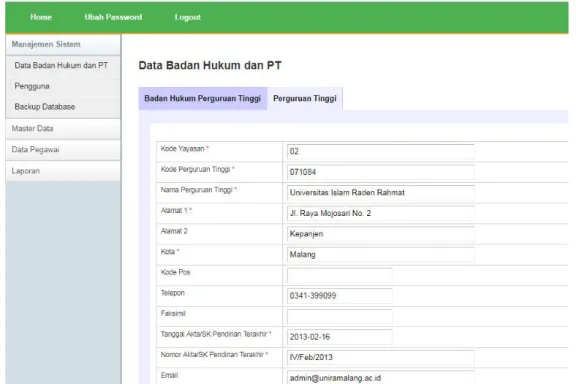This screenshot has width=576, height=384.
Task: Click the Data Badan Hukum dan PT heading
Action: (210, 65)
